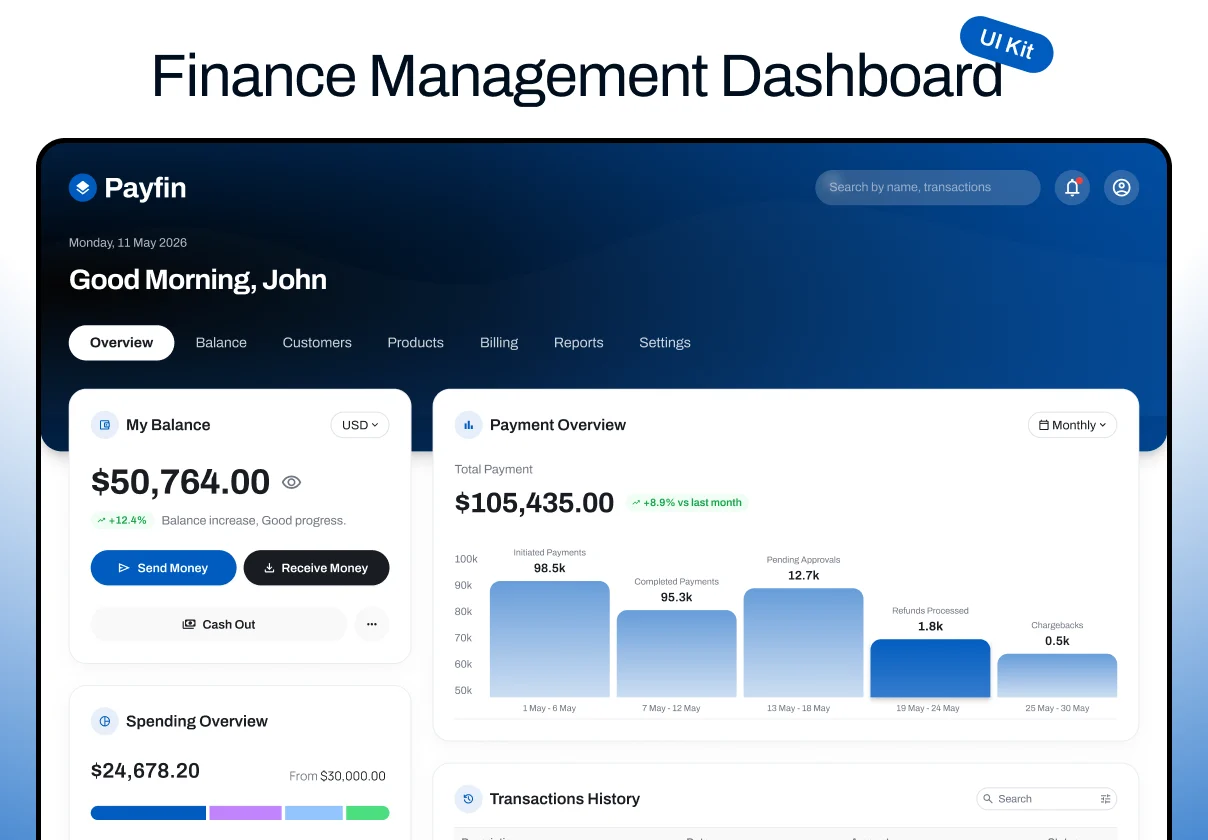Select the Pending Approvals 12.7k bar
This screenshot has width=1208, height=840.
point(803,643)
